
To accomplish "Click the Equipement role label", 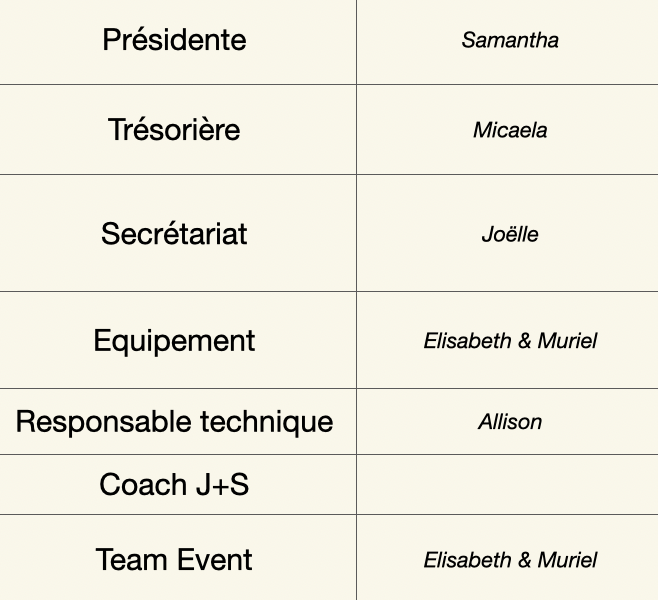I will (x=174, y=341).
